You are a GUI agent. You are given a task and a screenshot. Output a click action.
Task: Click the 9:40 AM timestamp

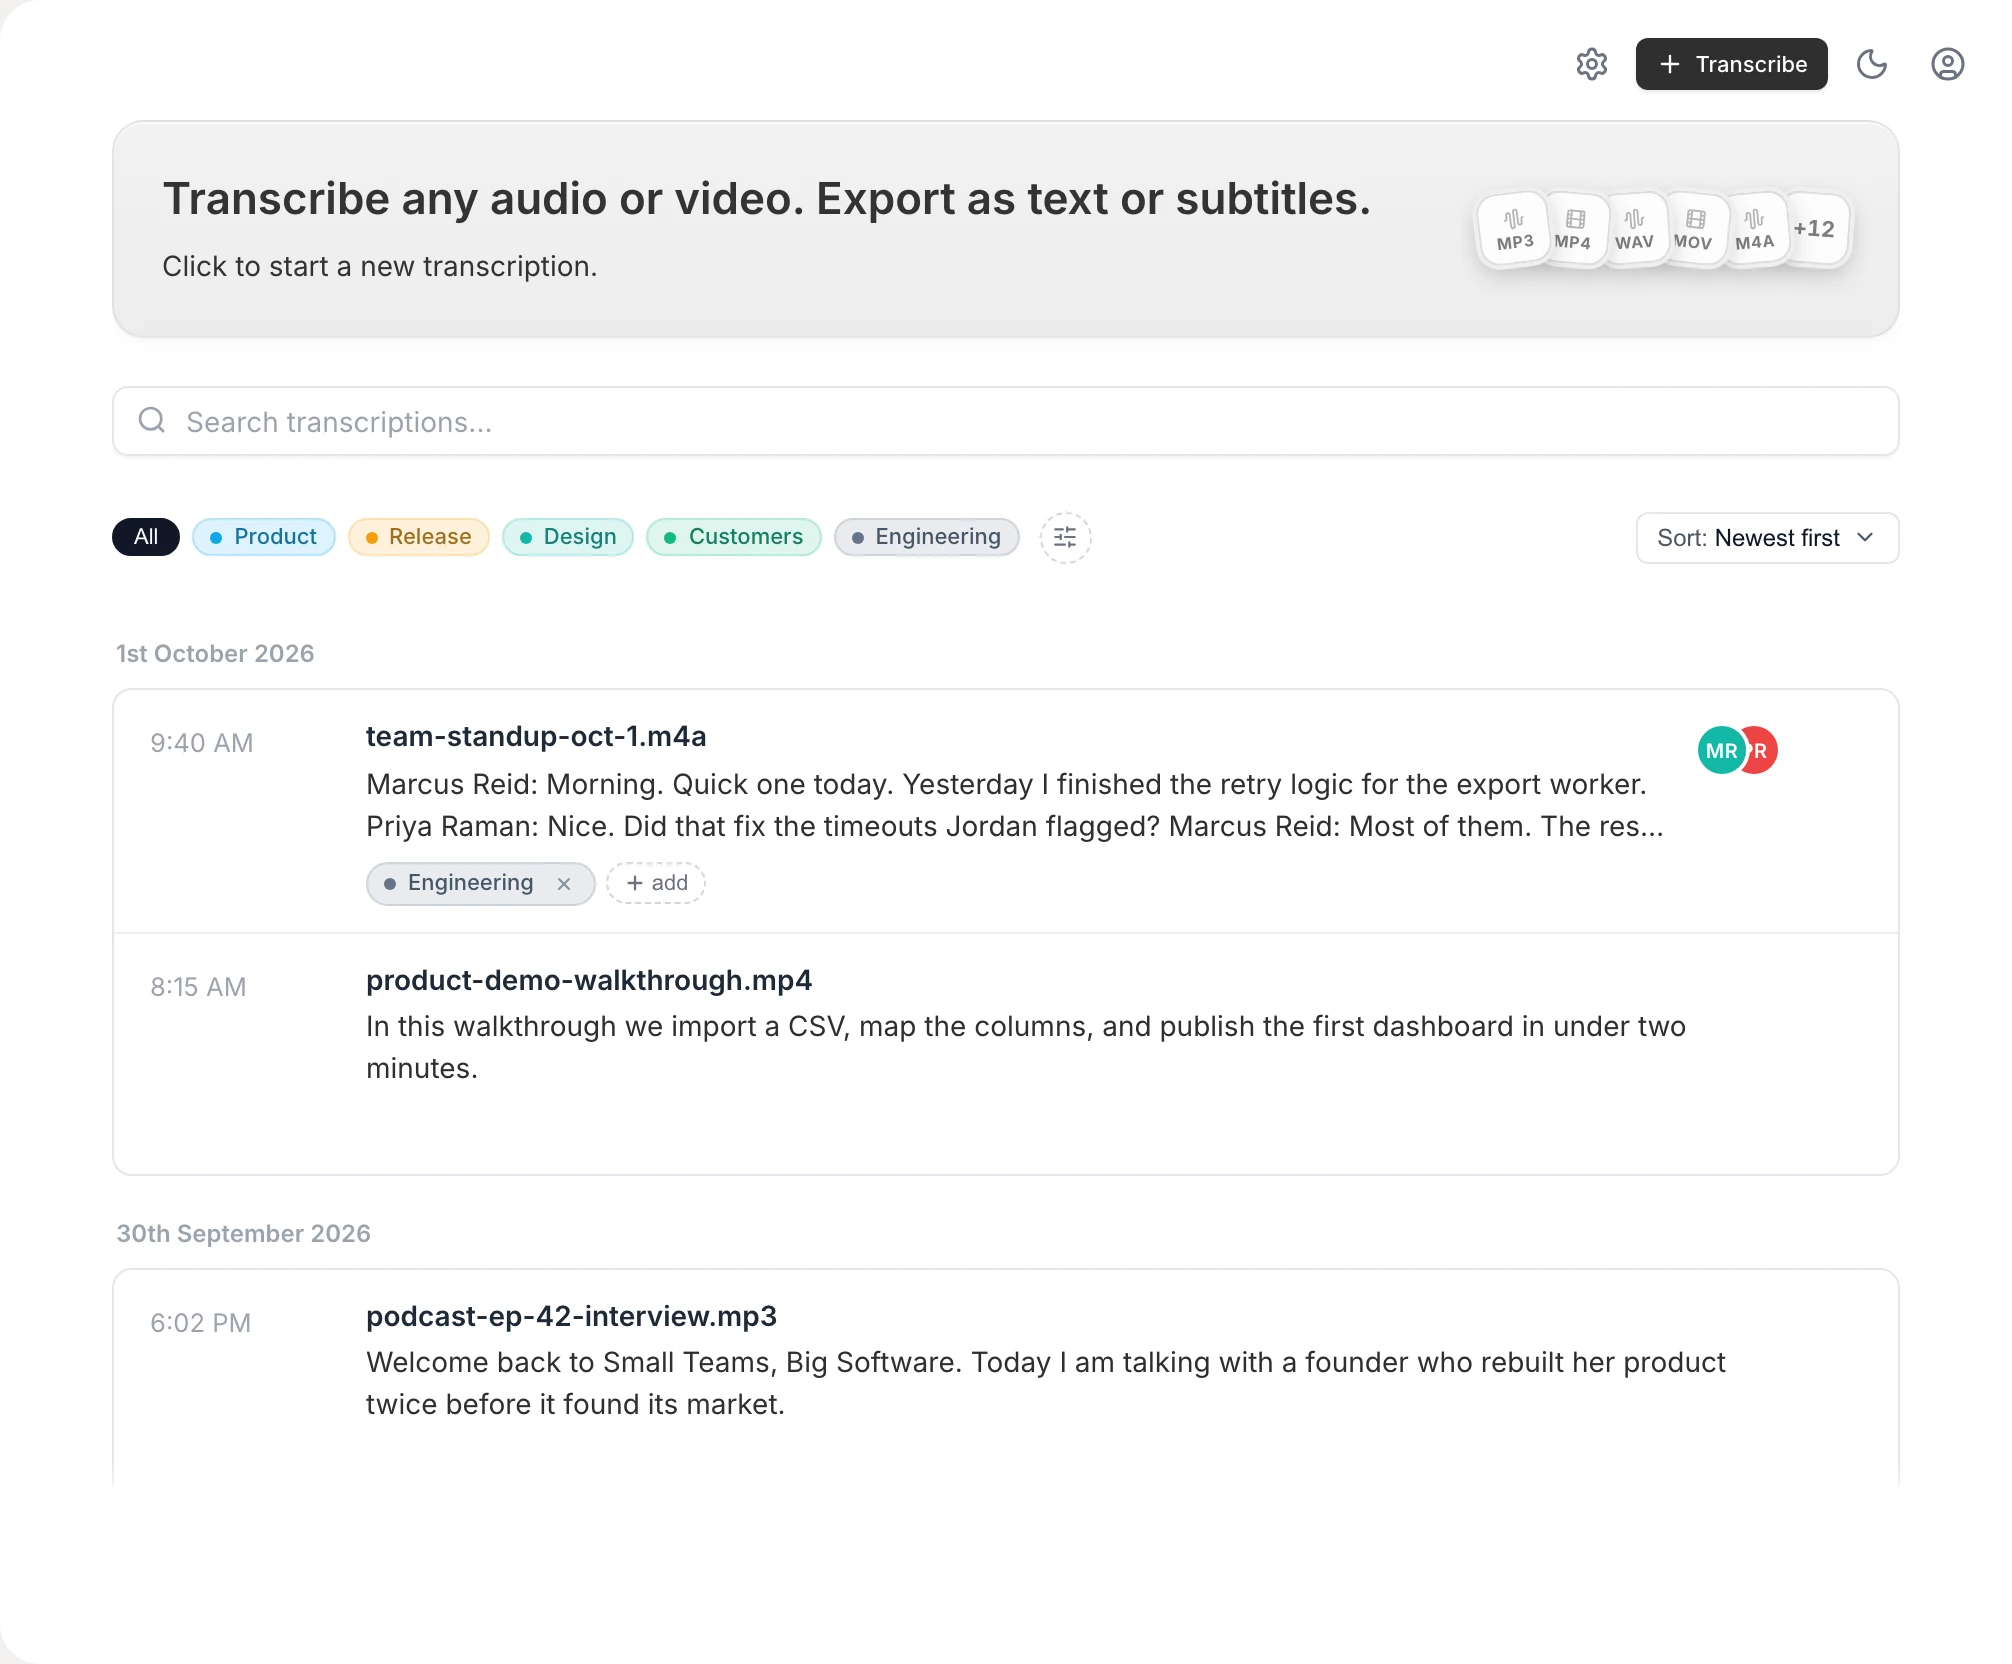[202, 743]
